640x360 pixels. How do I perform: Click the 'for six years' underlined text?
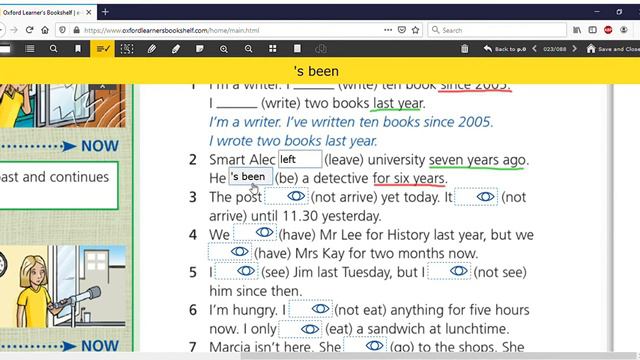[409, 178]
